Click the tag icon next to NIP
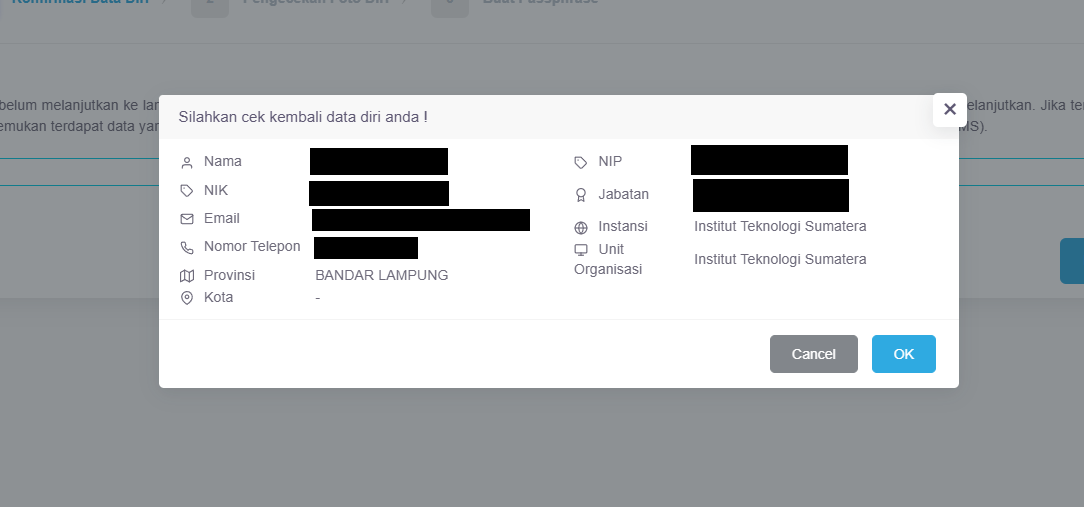Screen dimensions: 1084x507 click(581, 163)
